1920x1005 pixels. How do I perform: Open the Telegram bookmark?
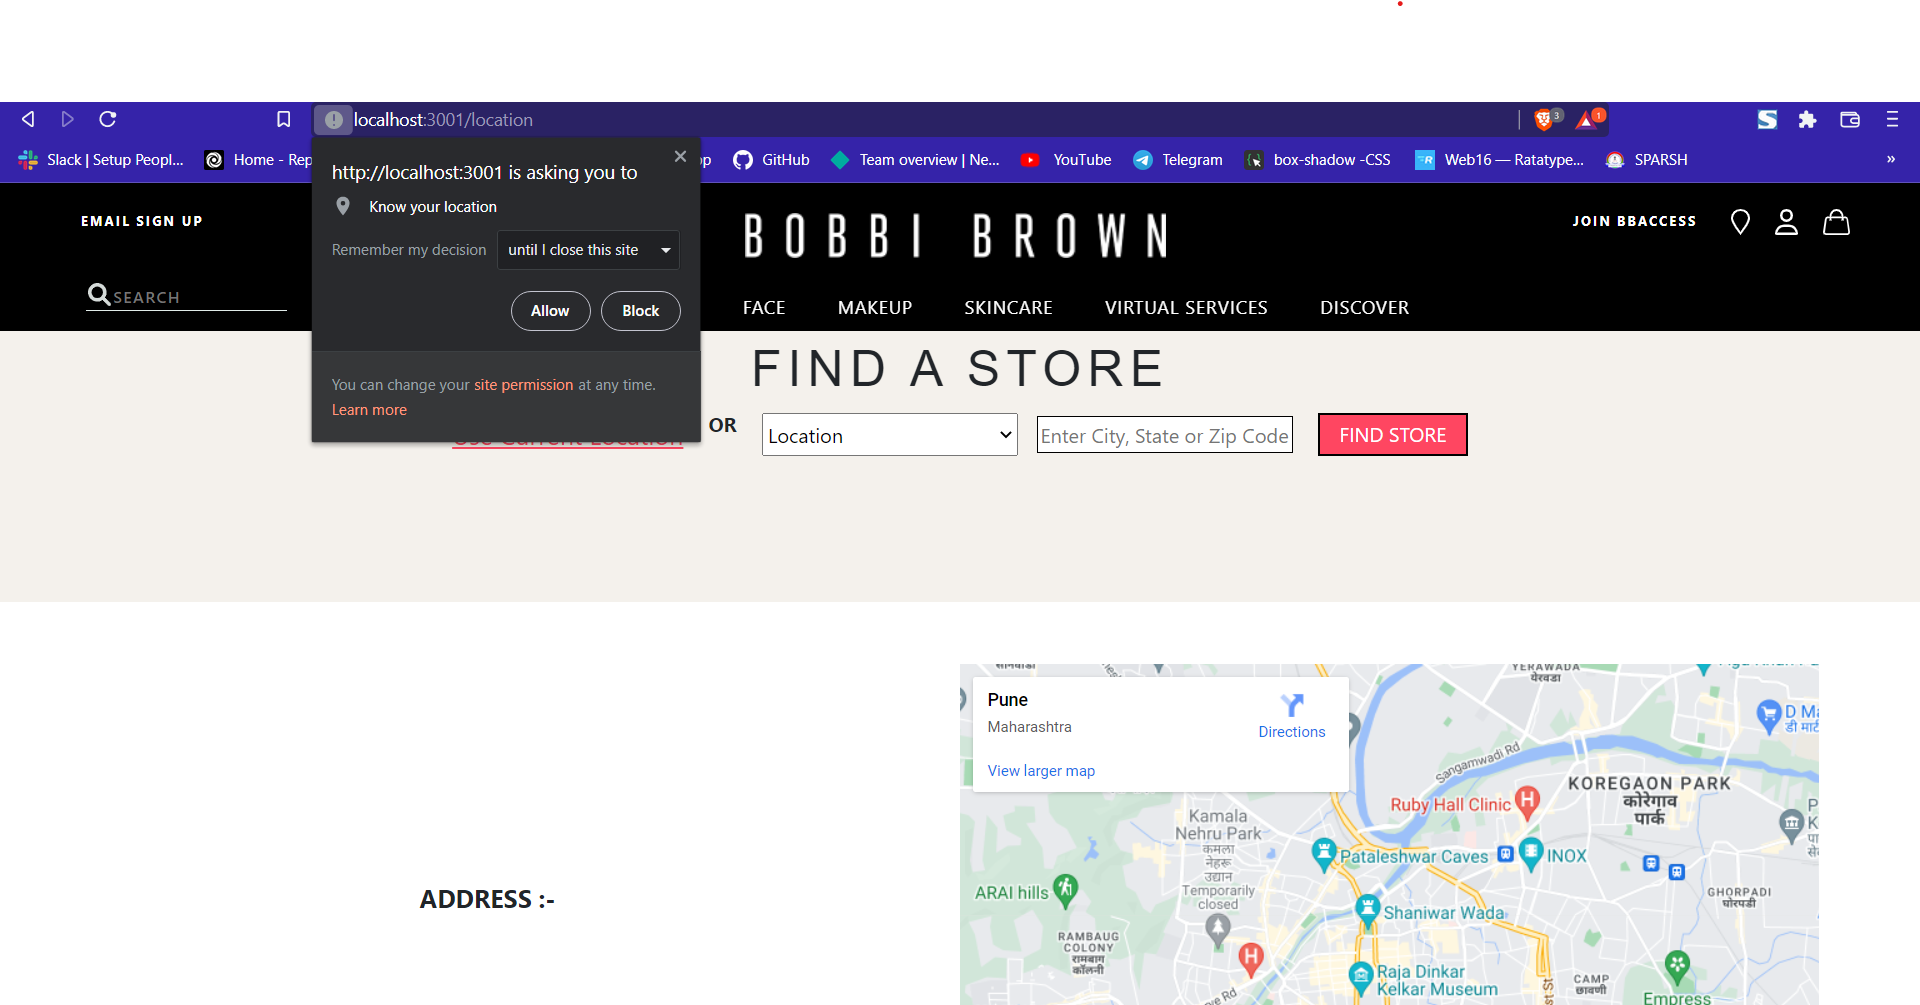point(1177,160)
